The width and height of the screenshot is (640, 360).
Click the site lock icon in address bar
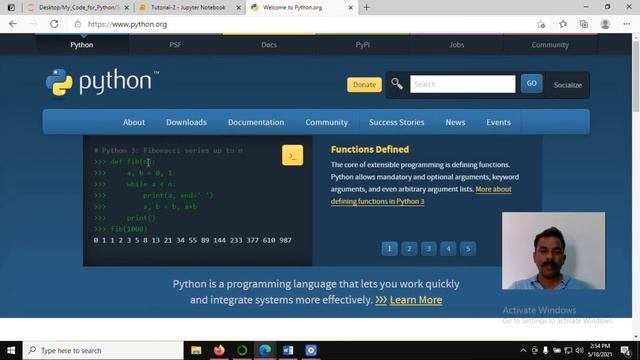click(78, 24)
